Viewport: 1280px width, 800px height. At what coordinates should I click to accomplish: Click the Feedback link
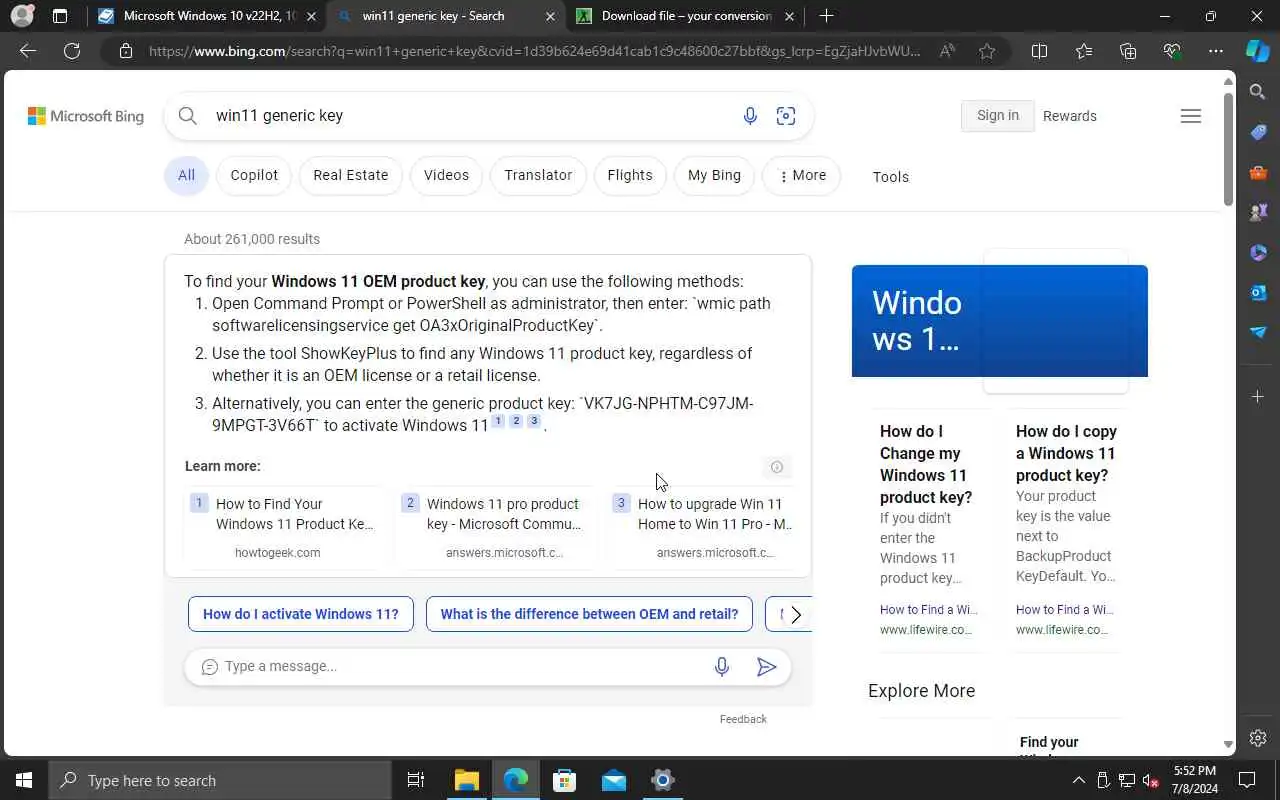tap(743, 719)
